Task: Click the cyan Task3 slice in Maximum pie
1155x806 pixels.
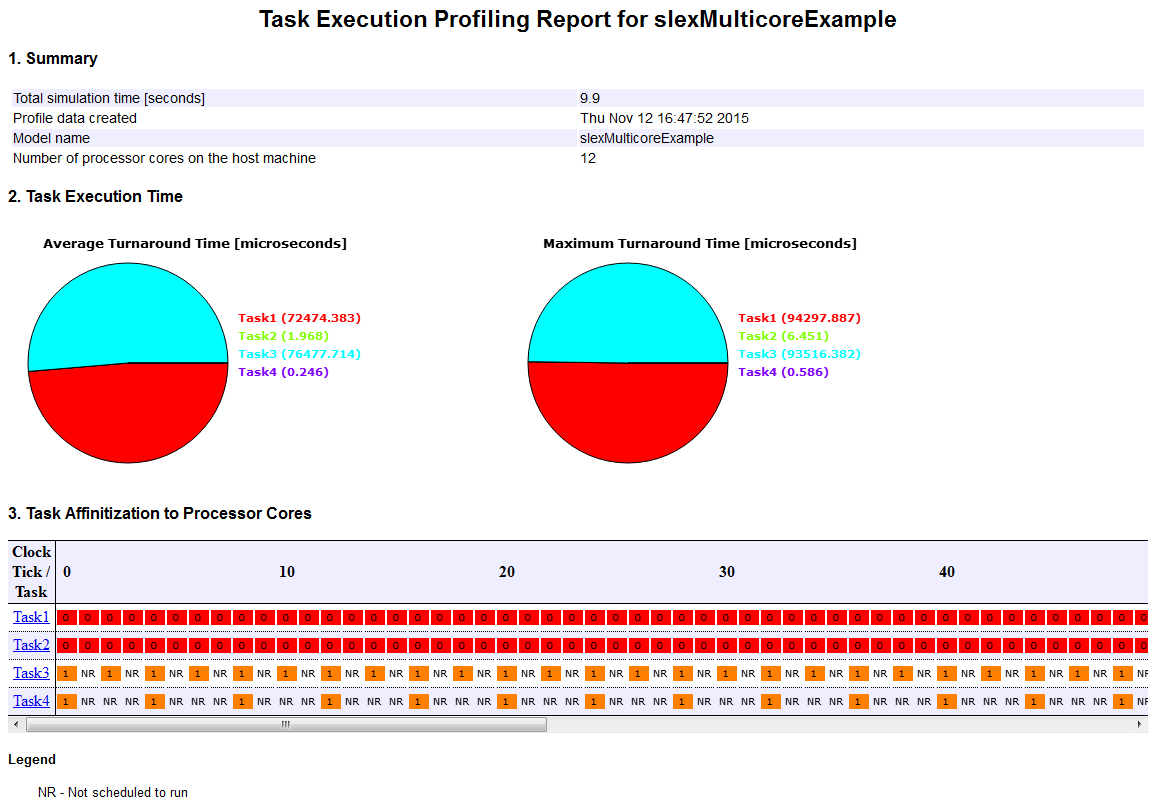Action: (628, 313)
